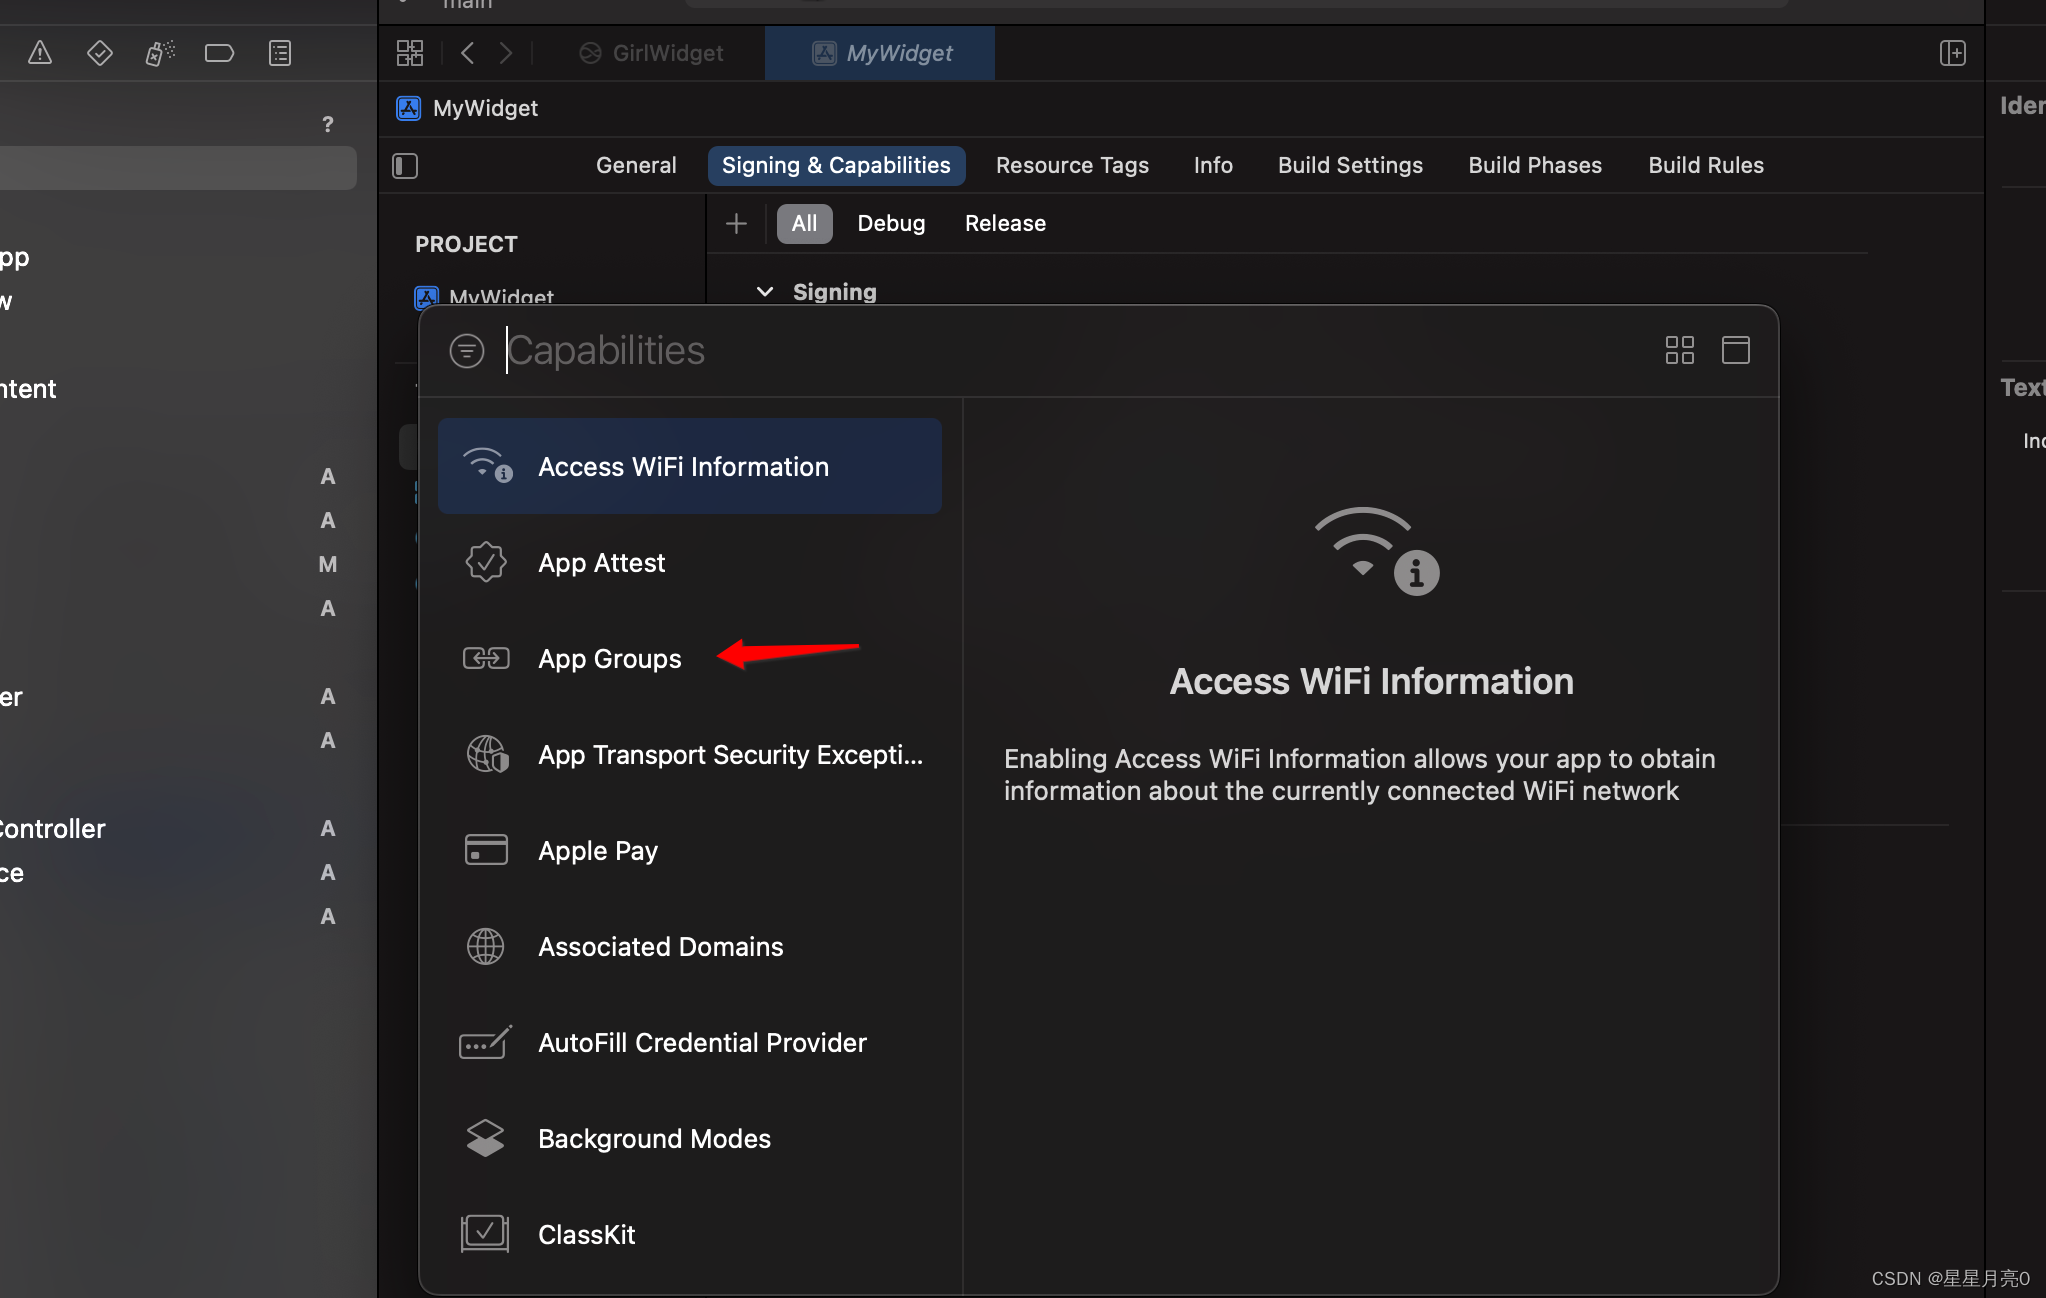Click the Access WiFi Information icon

pos(488,465)
